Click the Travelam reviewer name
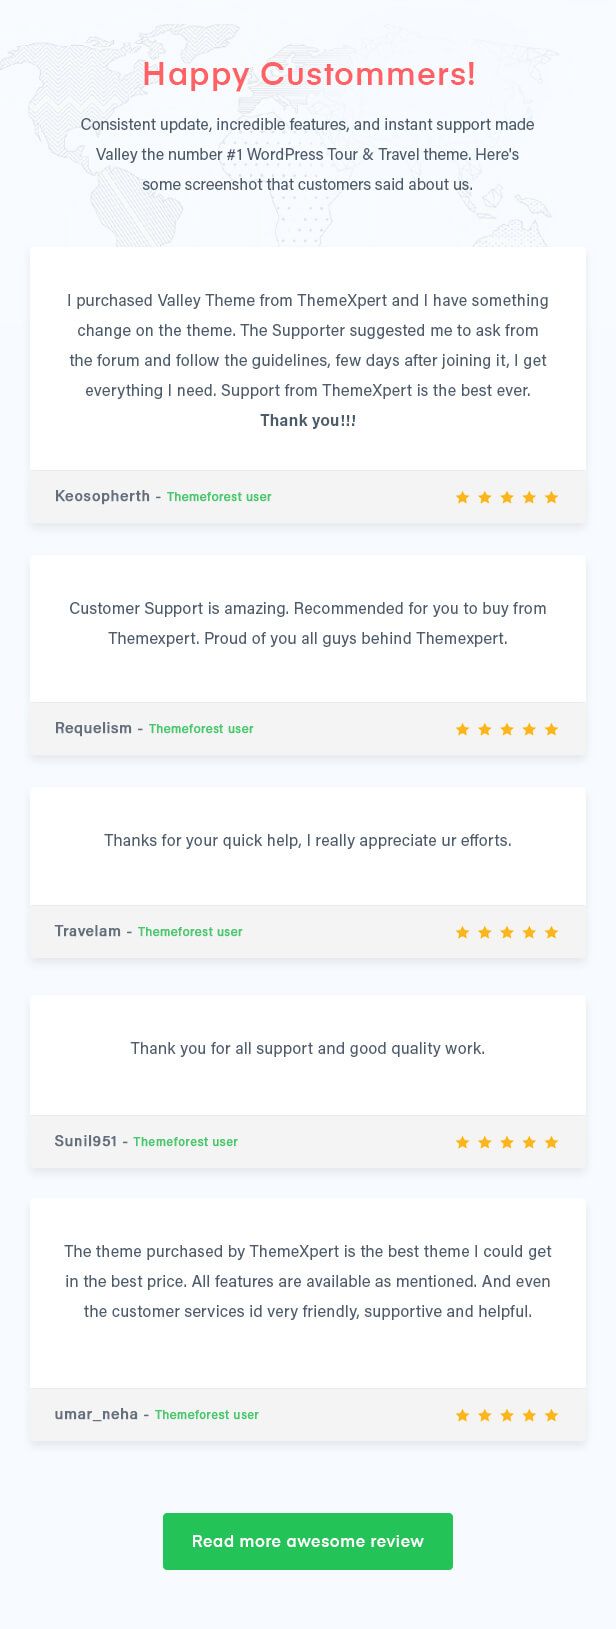 click(87, 930)
